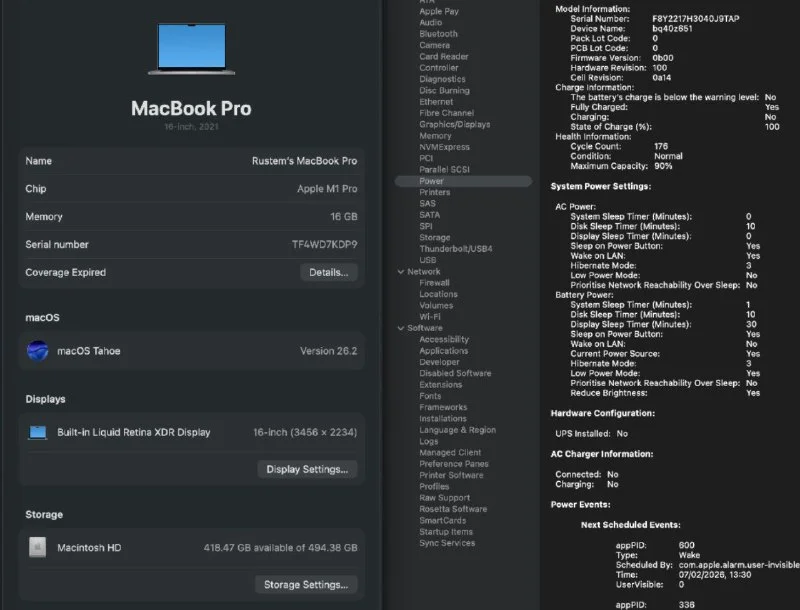800x610 pixels.
Task: Select the NVMExpress entry
Action: [444, 147]
